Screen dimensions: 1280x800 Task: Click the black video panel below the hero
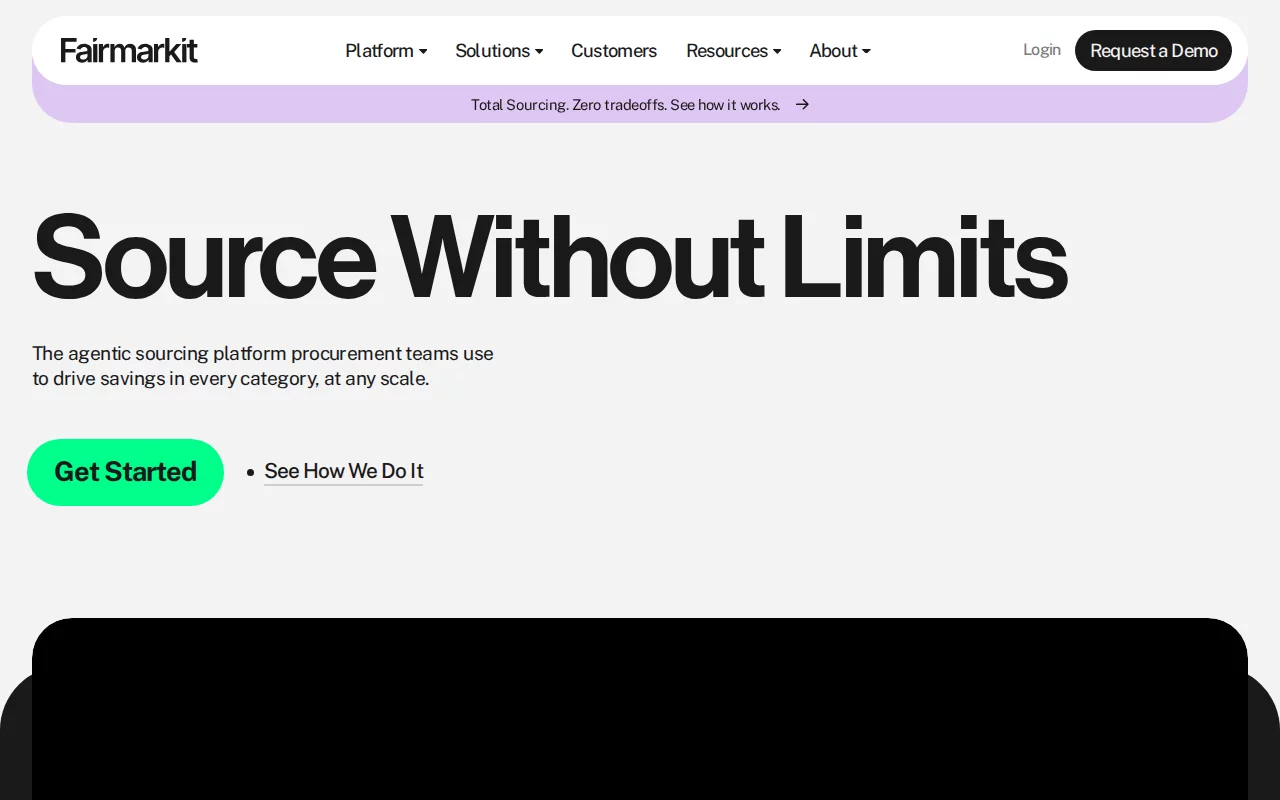point(640,709)
